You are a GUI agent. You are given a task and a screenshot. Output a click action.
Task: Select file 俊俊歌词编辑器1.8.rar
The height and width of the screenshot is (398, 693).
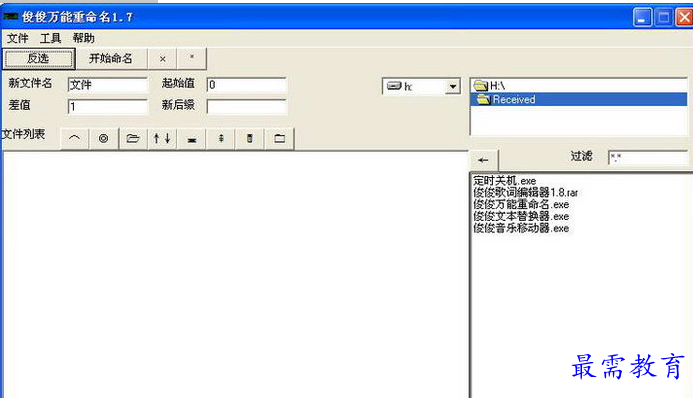(x=525, y=193)
